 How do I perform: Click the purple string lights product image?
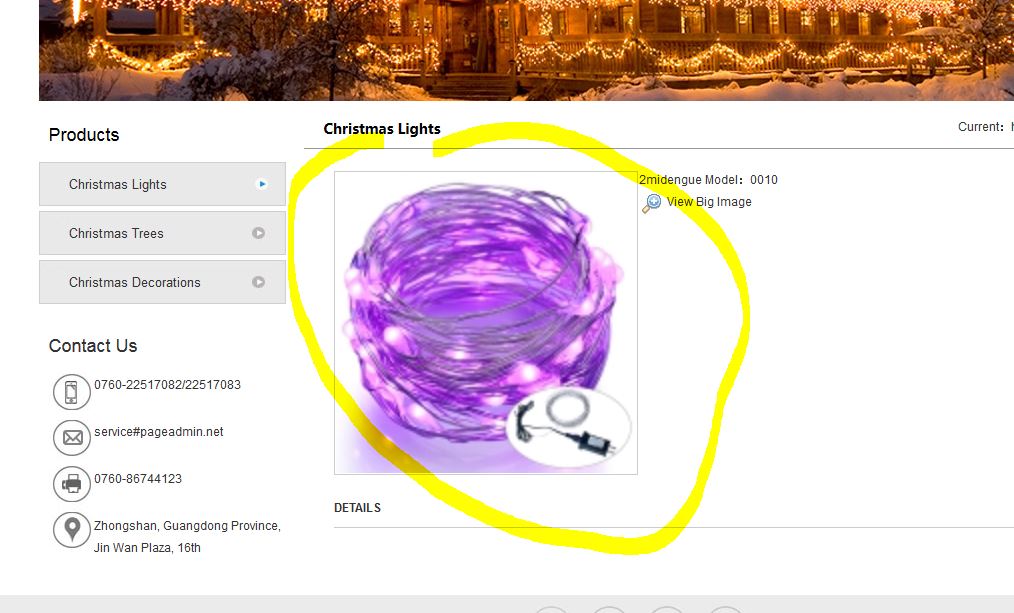click(x=486, y=323)
